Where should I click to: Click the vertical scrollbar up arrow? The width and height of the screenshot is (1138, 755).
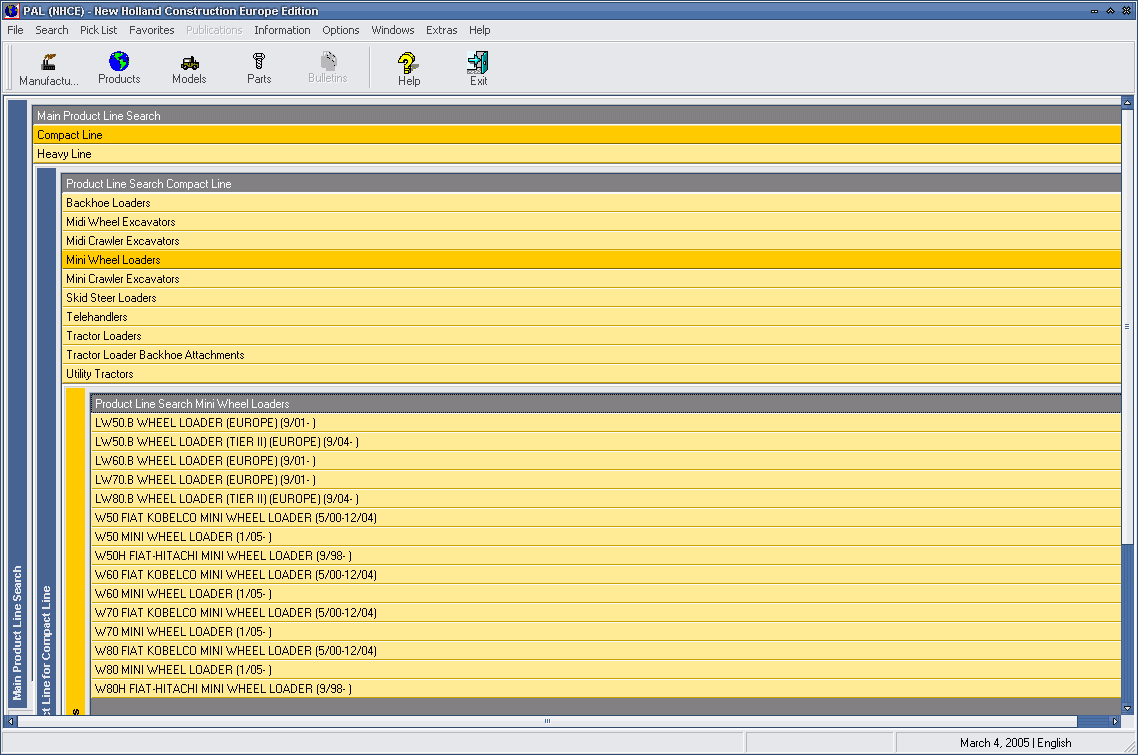[x=1127, y=102]
